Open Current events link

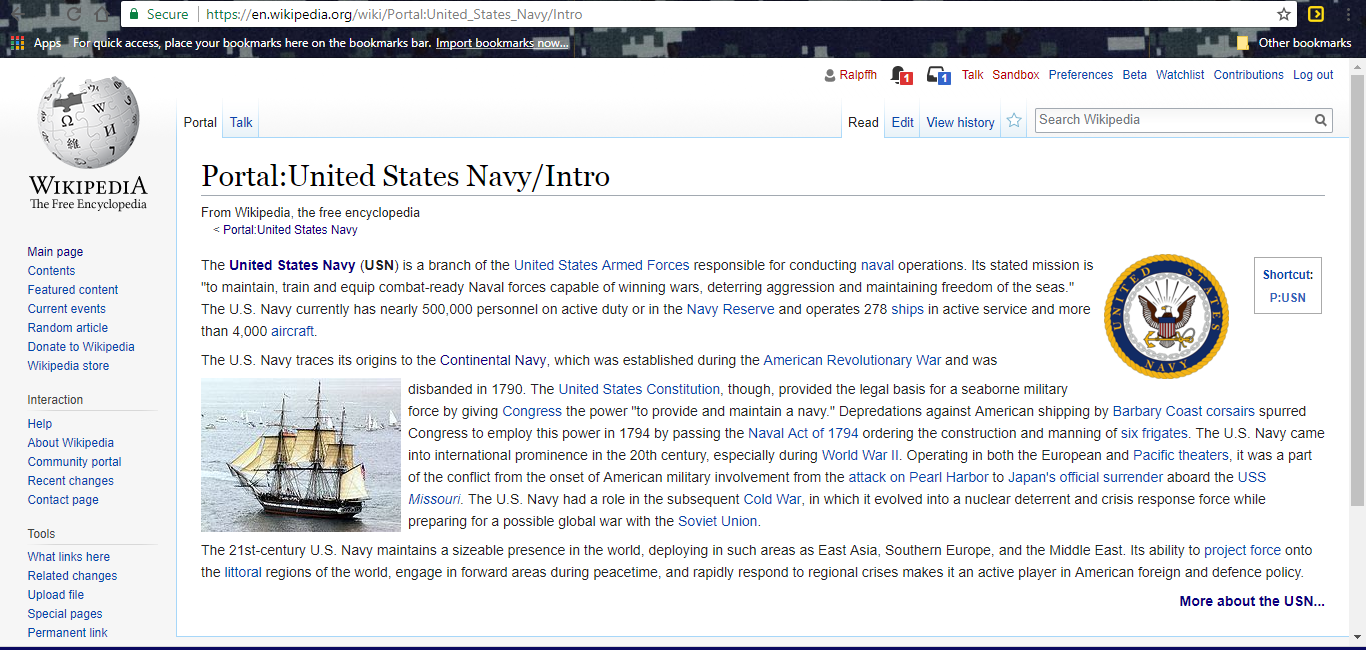(66, 309)
